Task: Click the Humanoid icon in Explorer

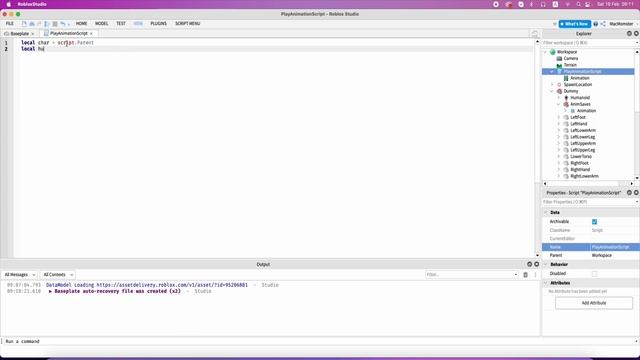Action: [566, 98]
